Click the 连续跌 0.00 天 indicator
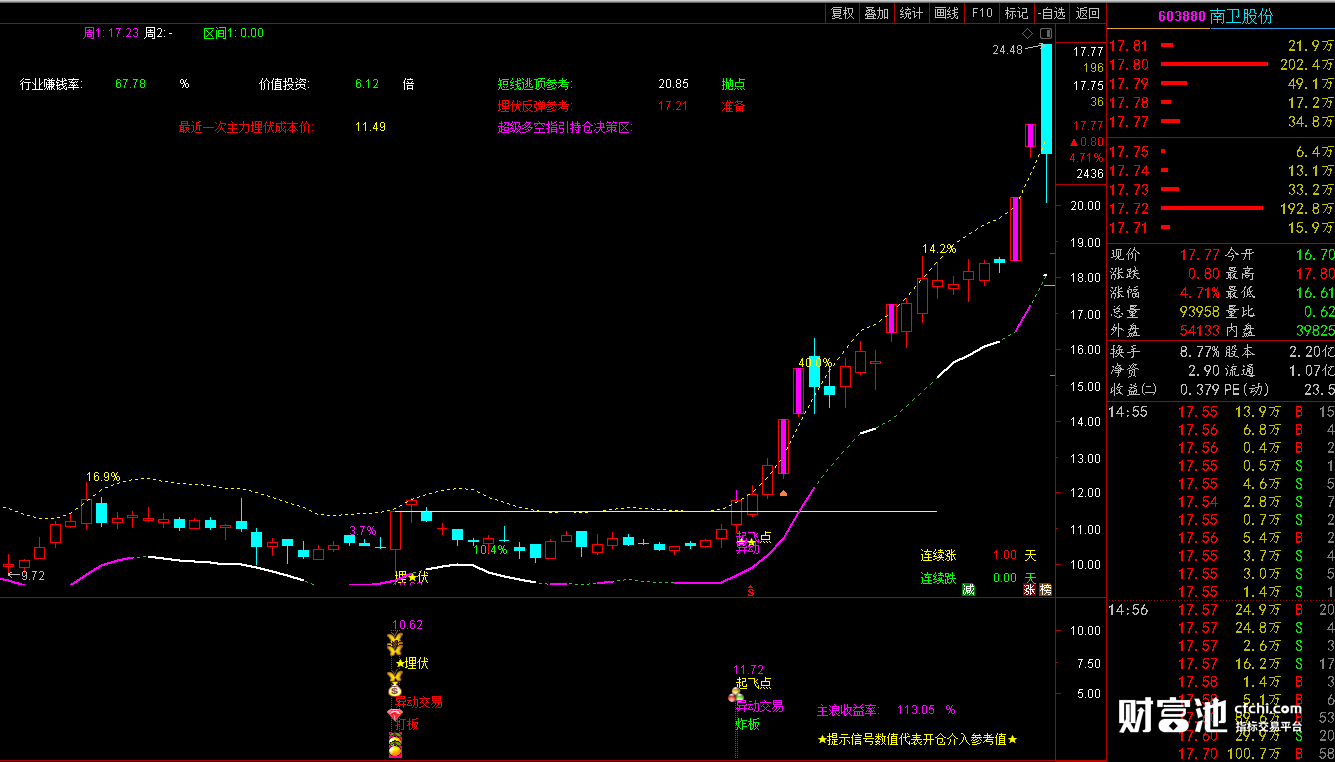 [x=979, y=577]
